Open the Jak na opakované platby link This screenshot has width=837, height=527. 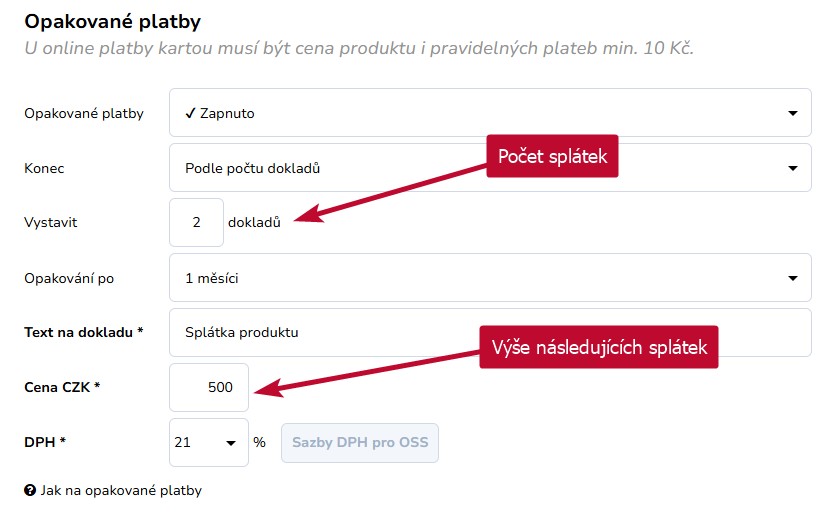121,490
